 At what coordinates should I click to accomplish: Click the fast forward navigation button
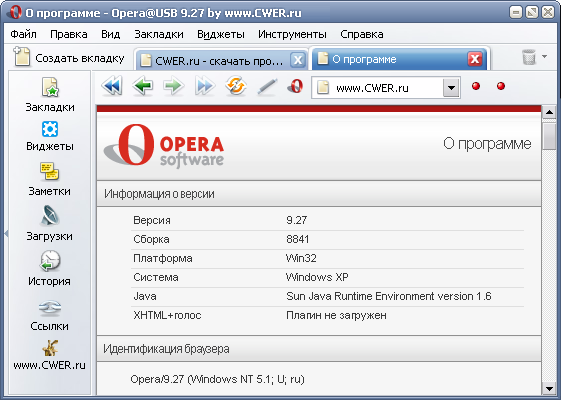coord(205,86)
